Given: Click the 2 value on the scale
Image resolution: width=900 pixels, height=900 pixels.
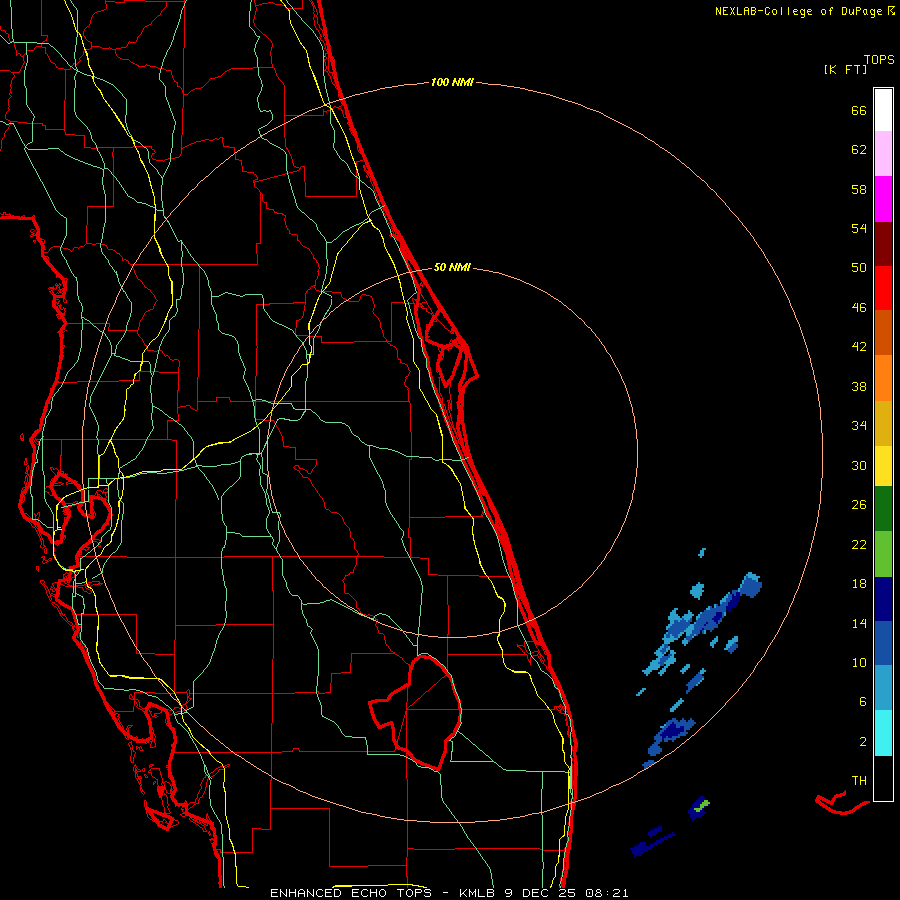Looking at the screenshot, I should (x=863, y=741).
